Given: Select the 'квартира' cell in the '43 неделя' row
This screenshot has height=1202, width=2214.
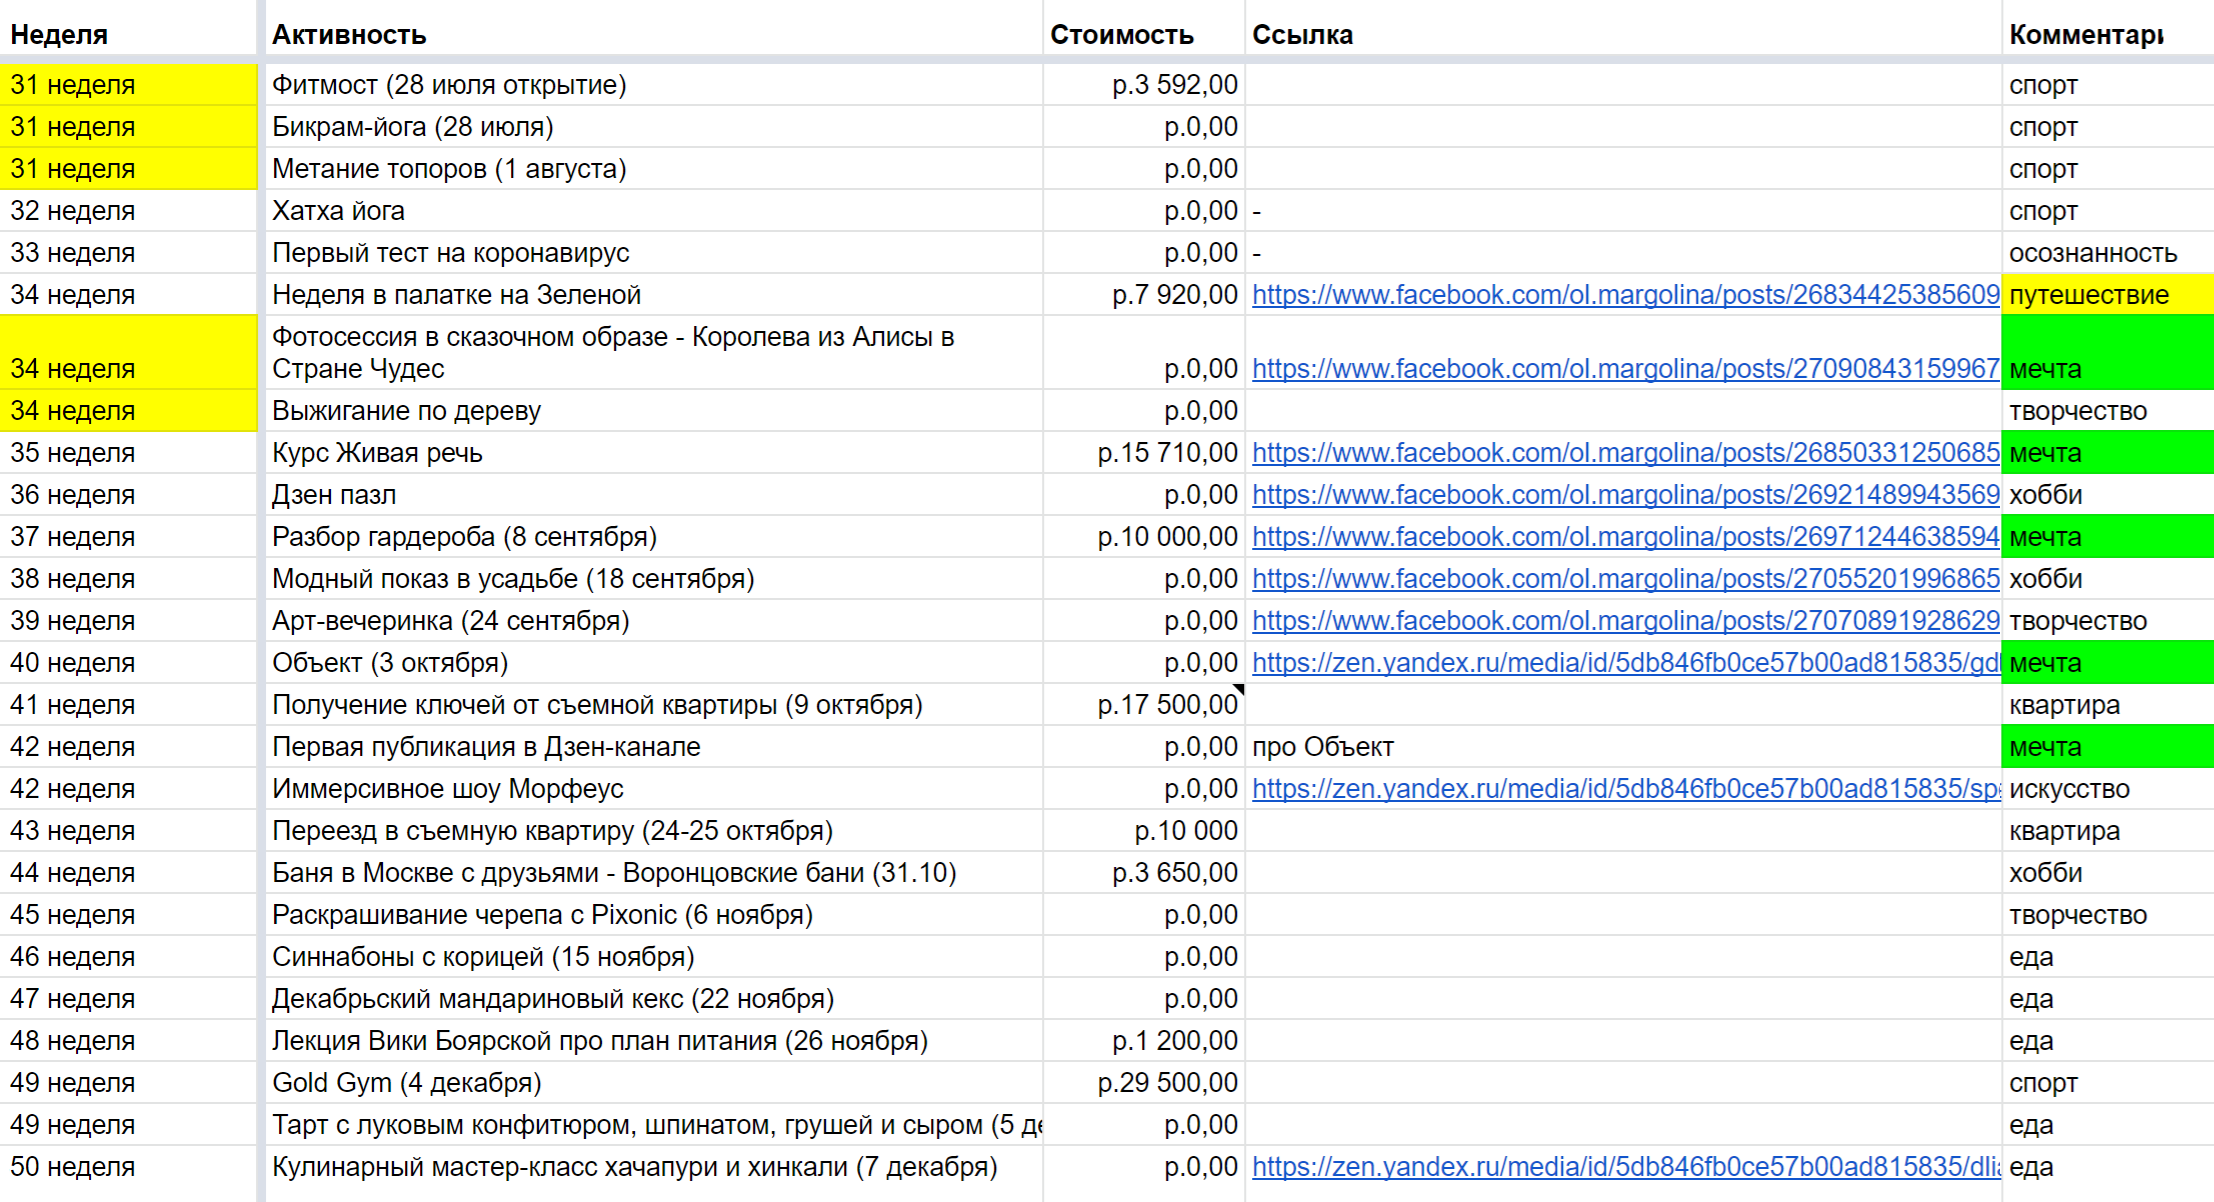Looking at the screenshot, I should [x=2108, y=831].
